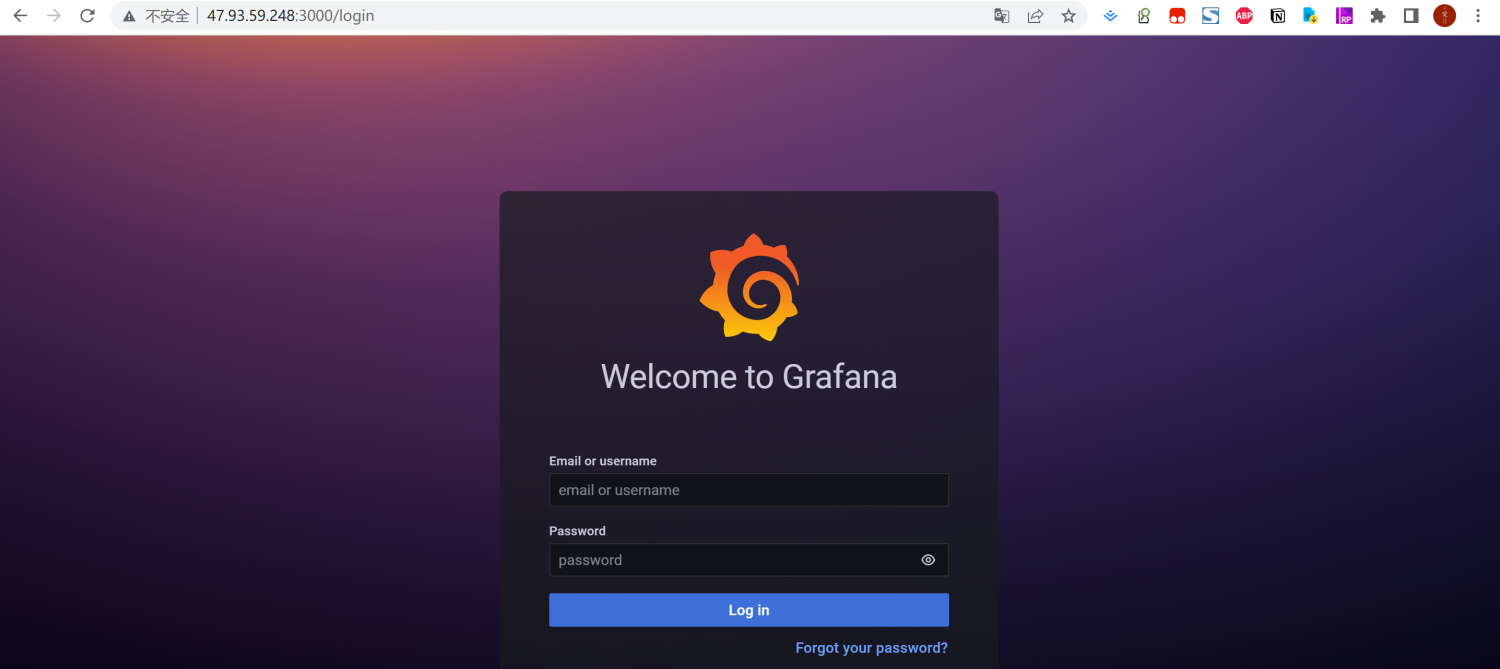1500x669 pixels.
Task: Open the Notion web clipper extension
Action: [x=1277, y=16]
